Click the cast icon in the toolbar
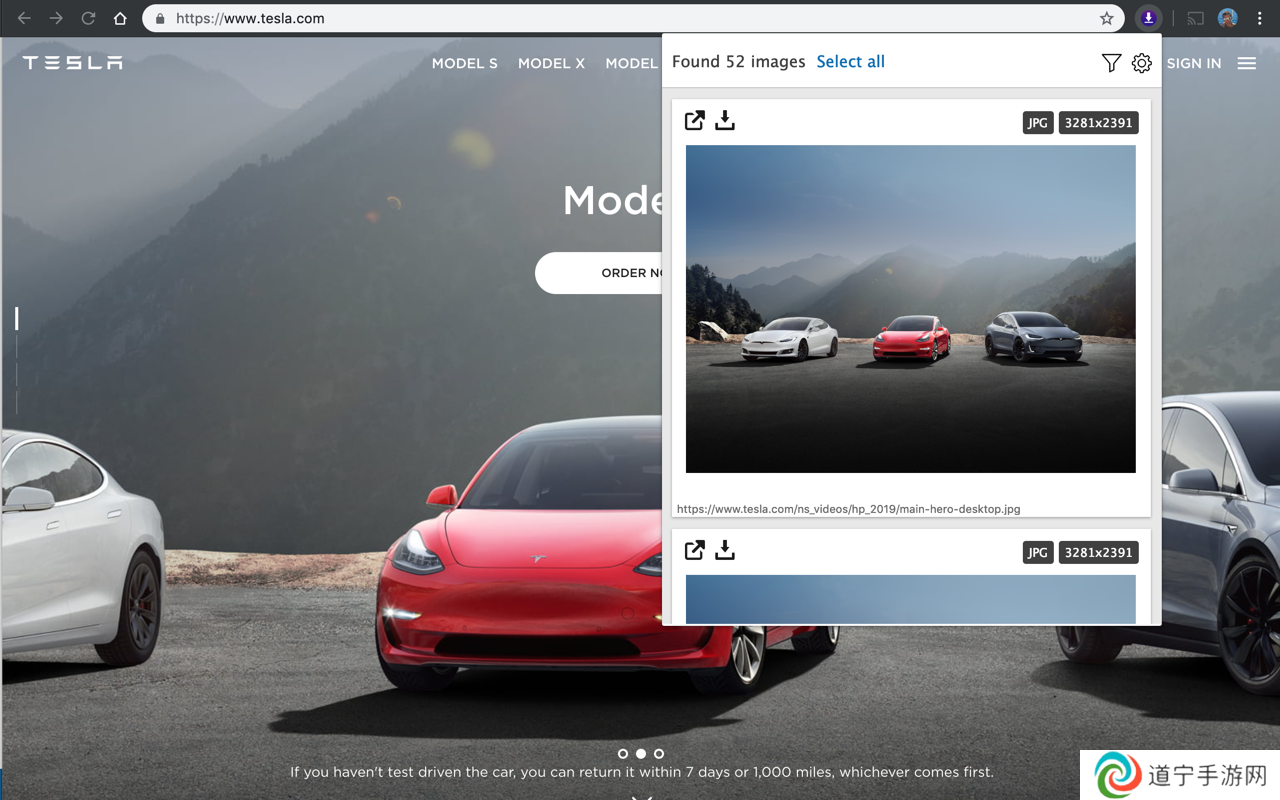This screenshot has width=1280, height=800. coord(1195,18)
